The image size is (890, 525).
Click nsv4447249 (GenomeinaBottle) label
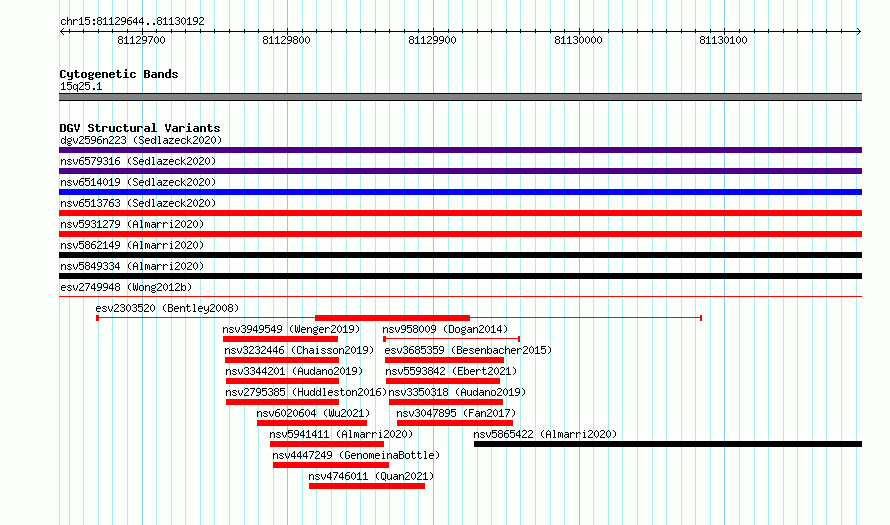click(356, 455)
